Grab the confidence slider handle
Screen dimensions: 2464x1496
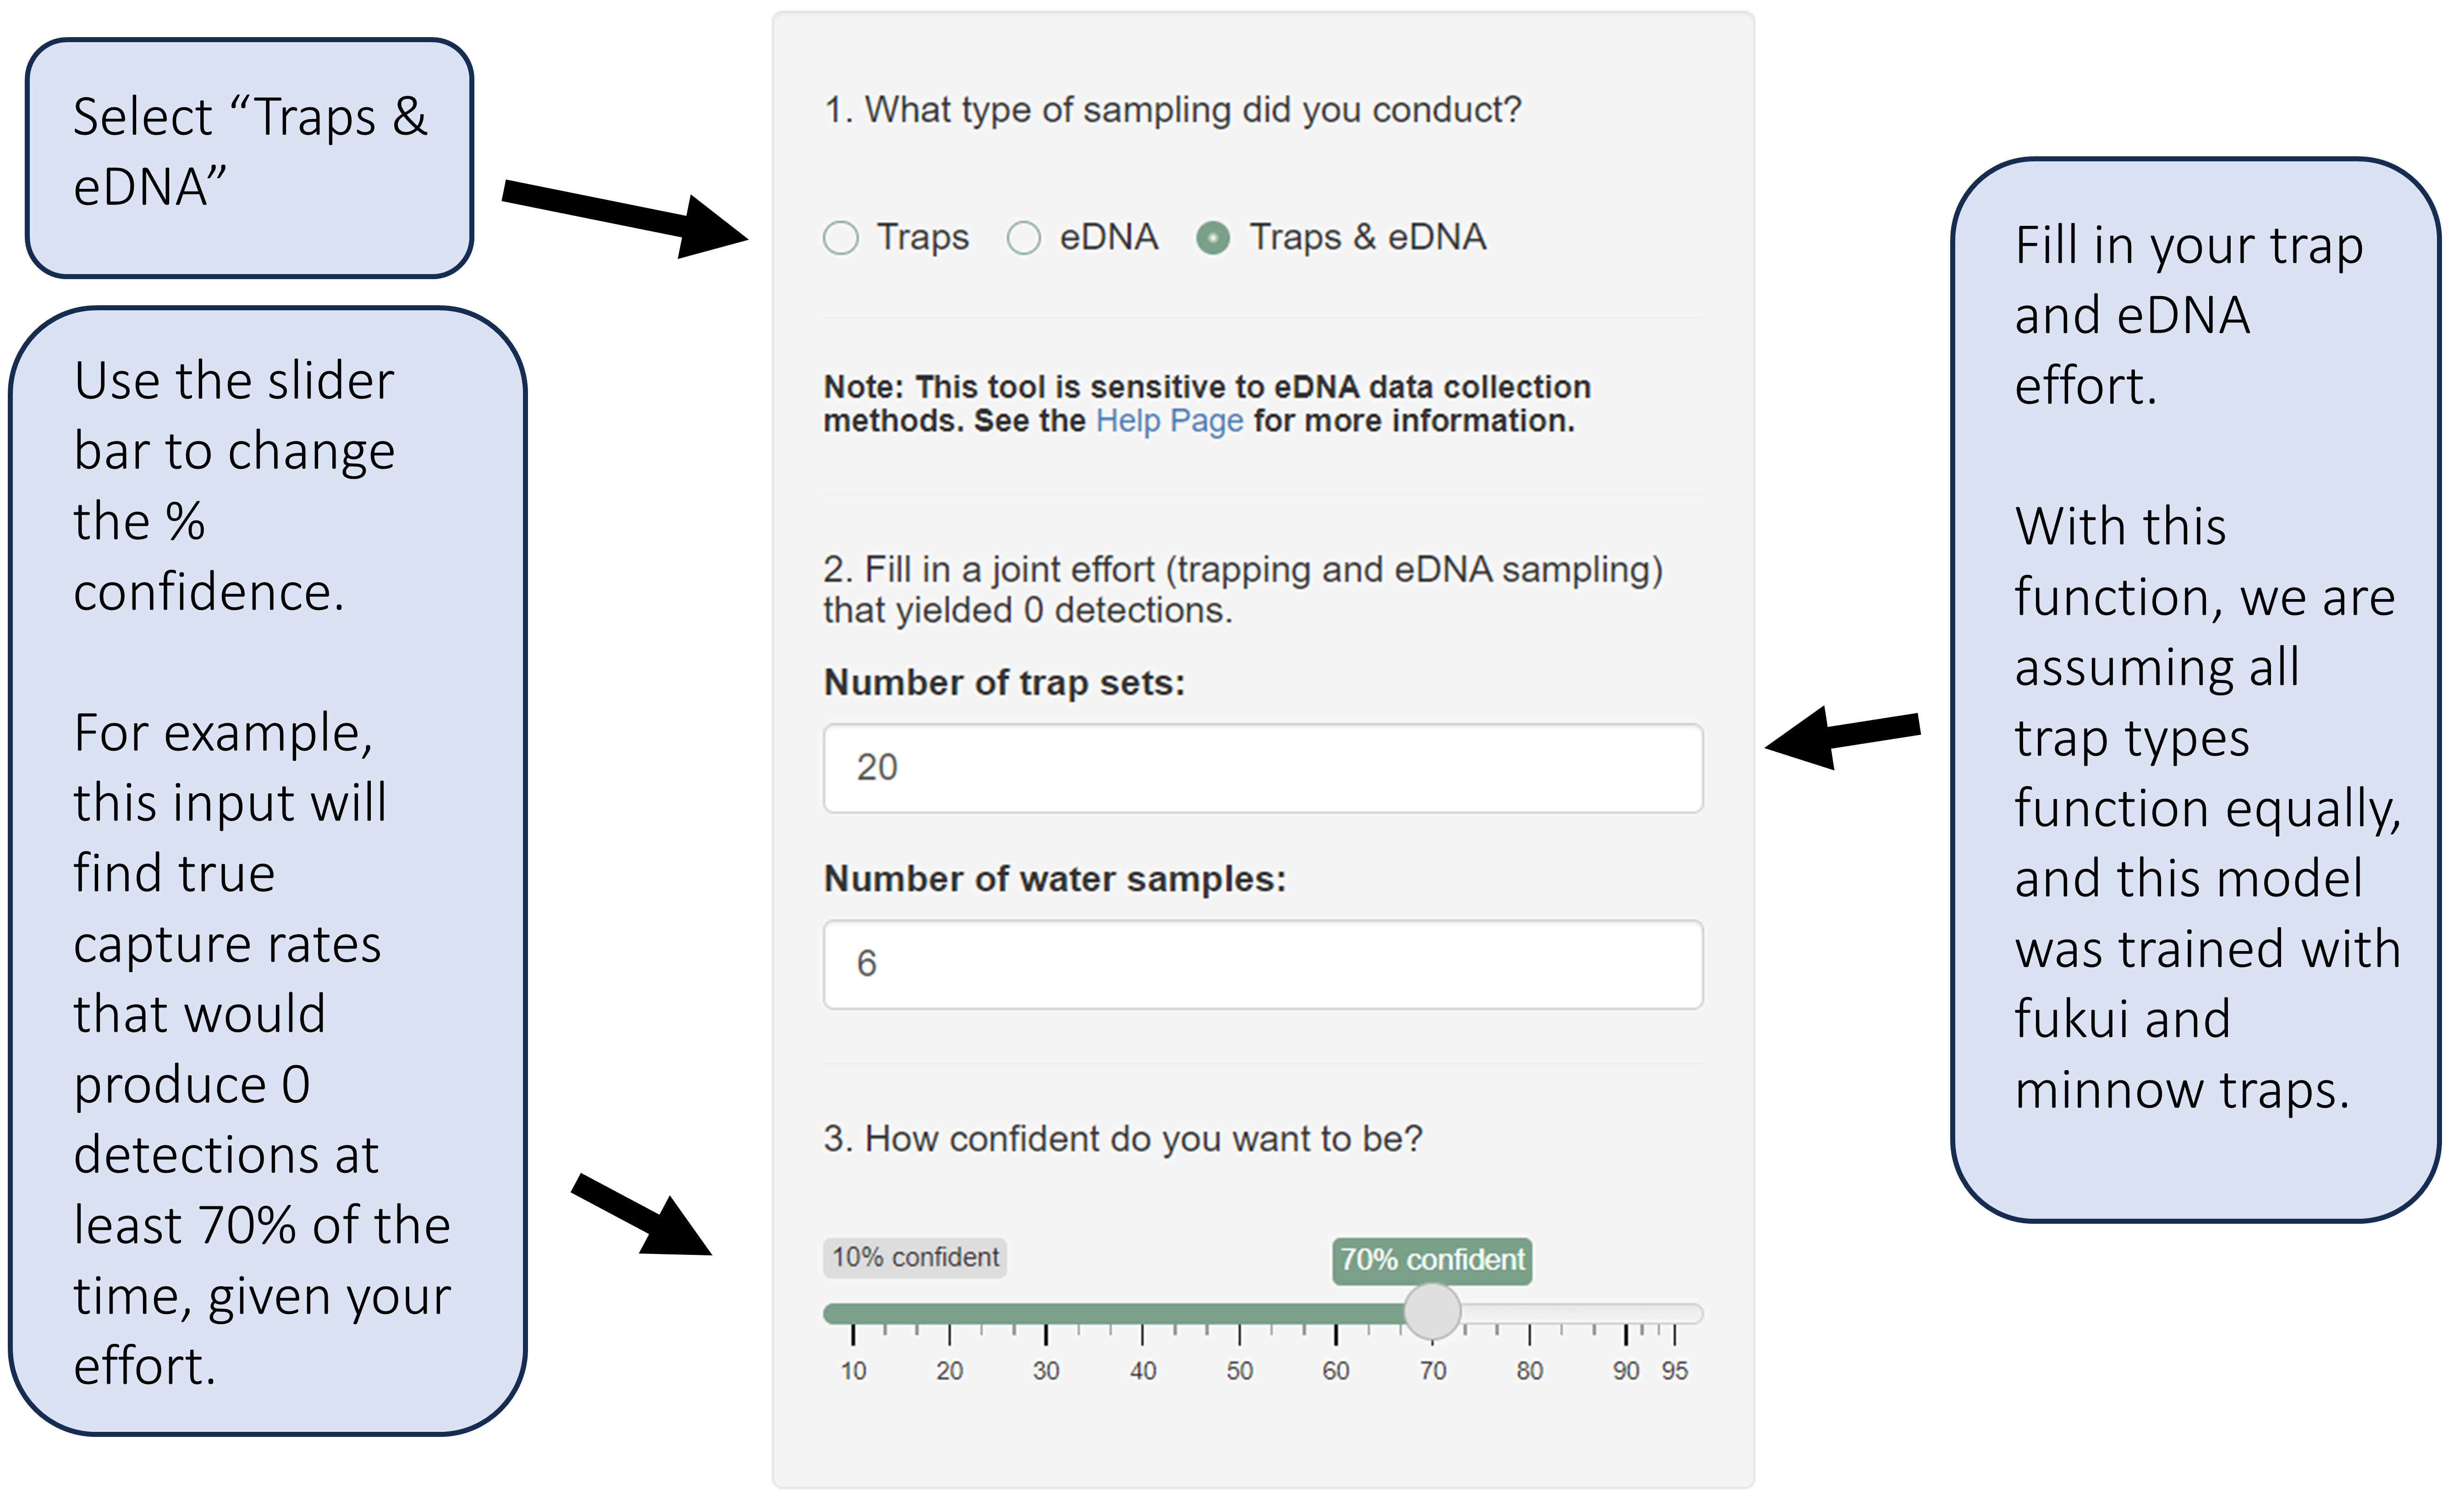[x=1432, y=1311]
